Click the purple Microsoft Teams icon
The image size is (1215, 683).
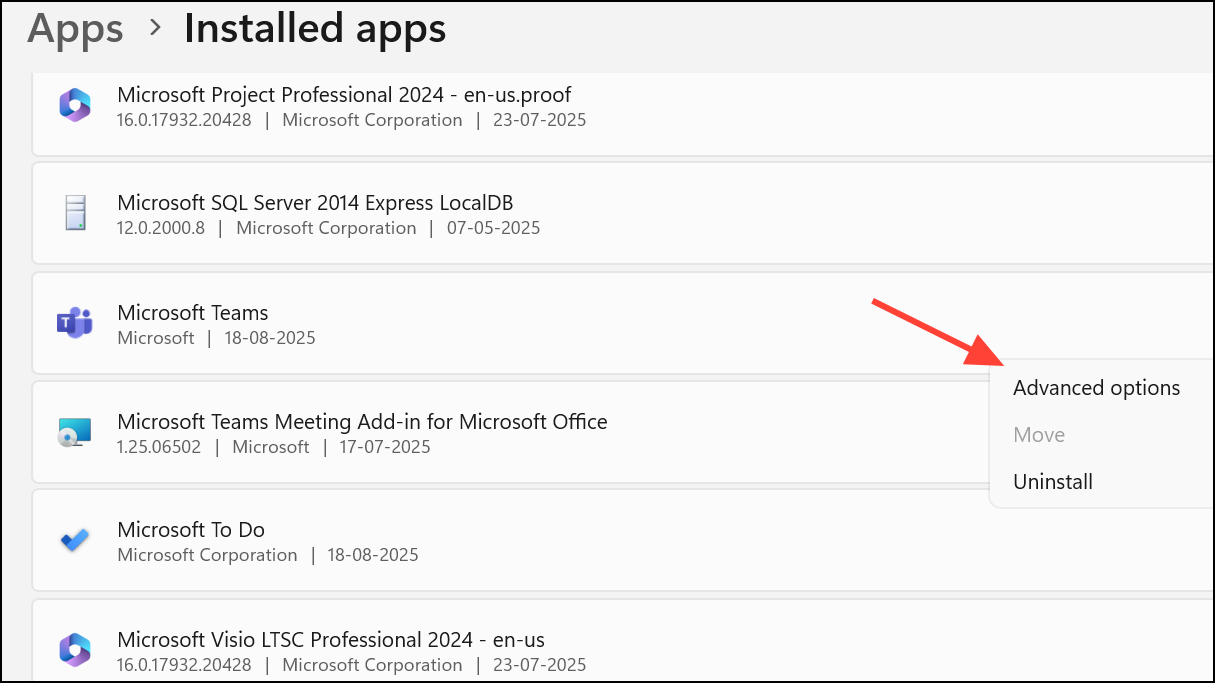(75, 323)
